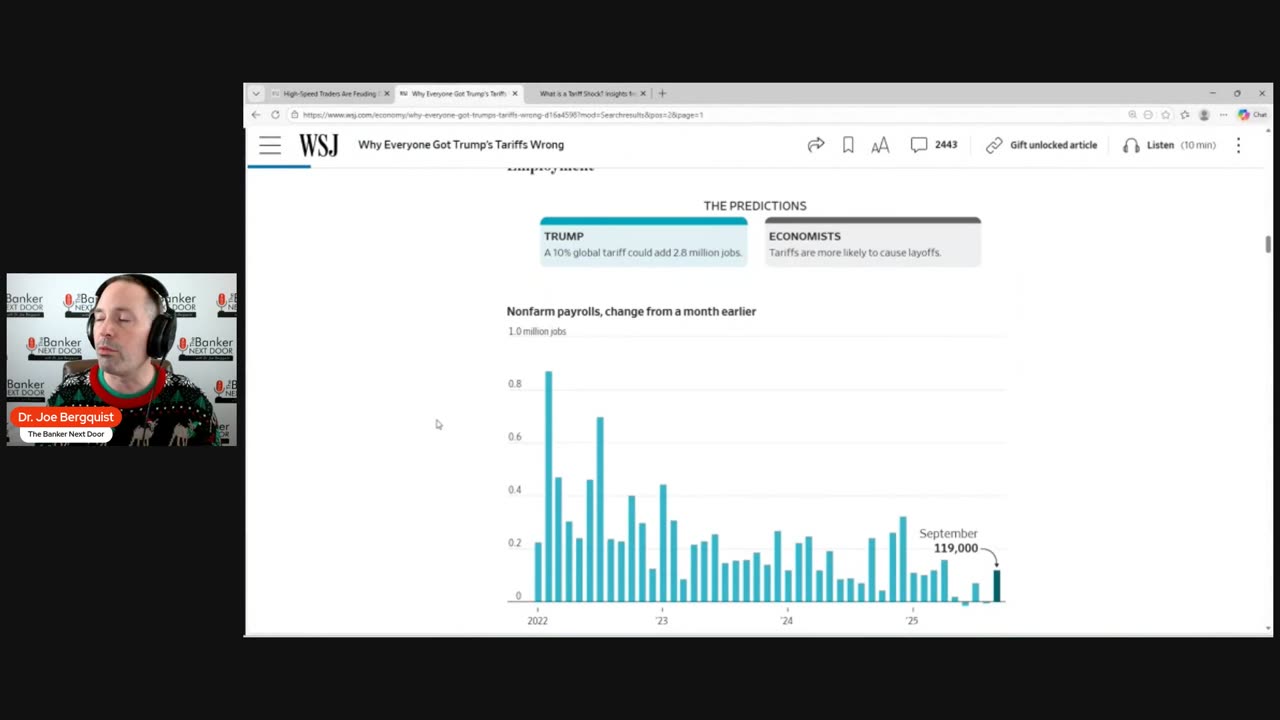Select the ECONOMISTS prediction card

tap(873, 241)
